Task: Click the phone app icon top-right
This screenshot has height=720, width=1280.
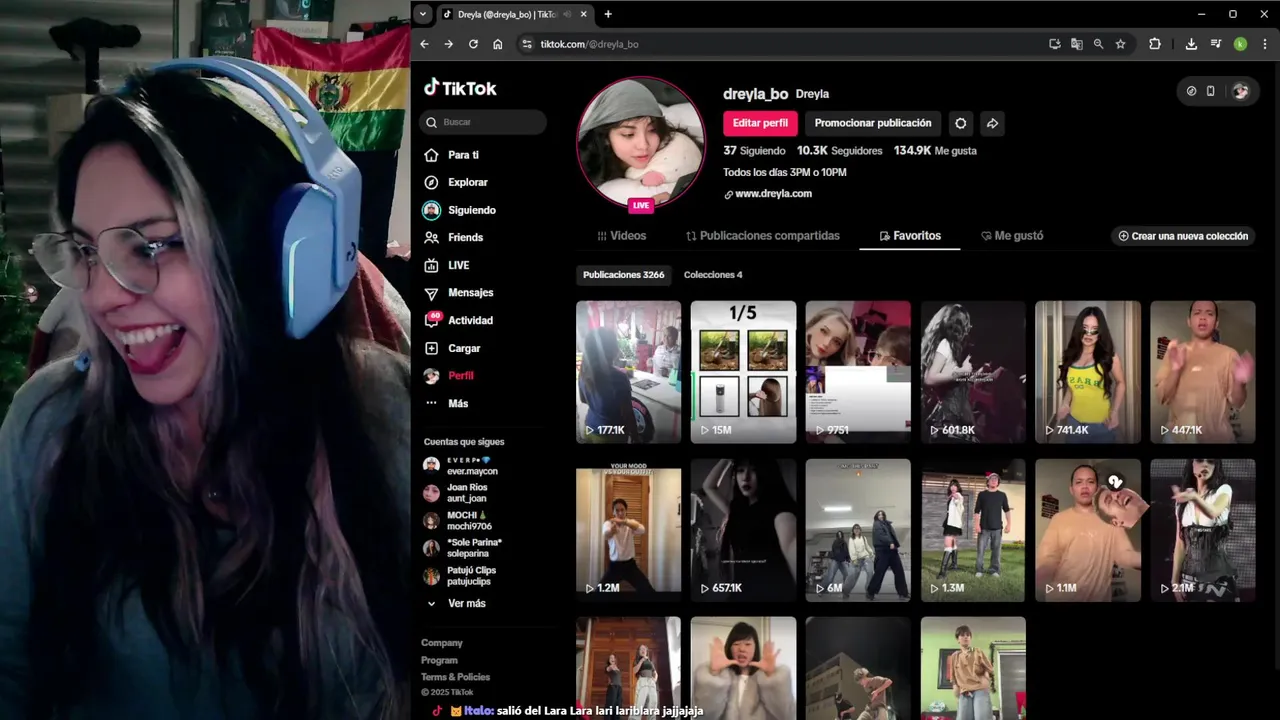Action: pos(1210,91)
